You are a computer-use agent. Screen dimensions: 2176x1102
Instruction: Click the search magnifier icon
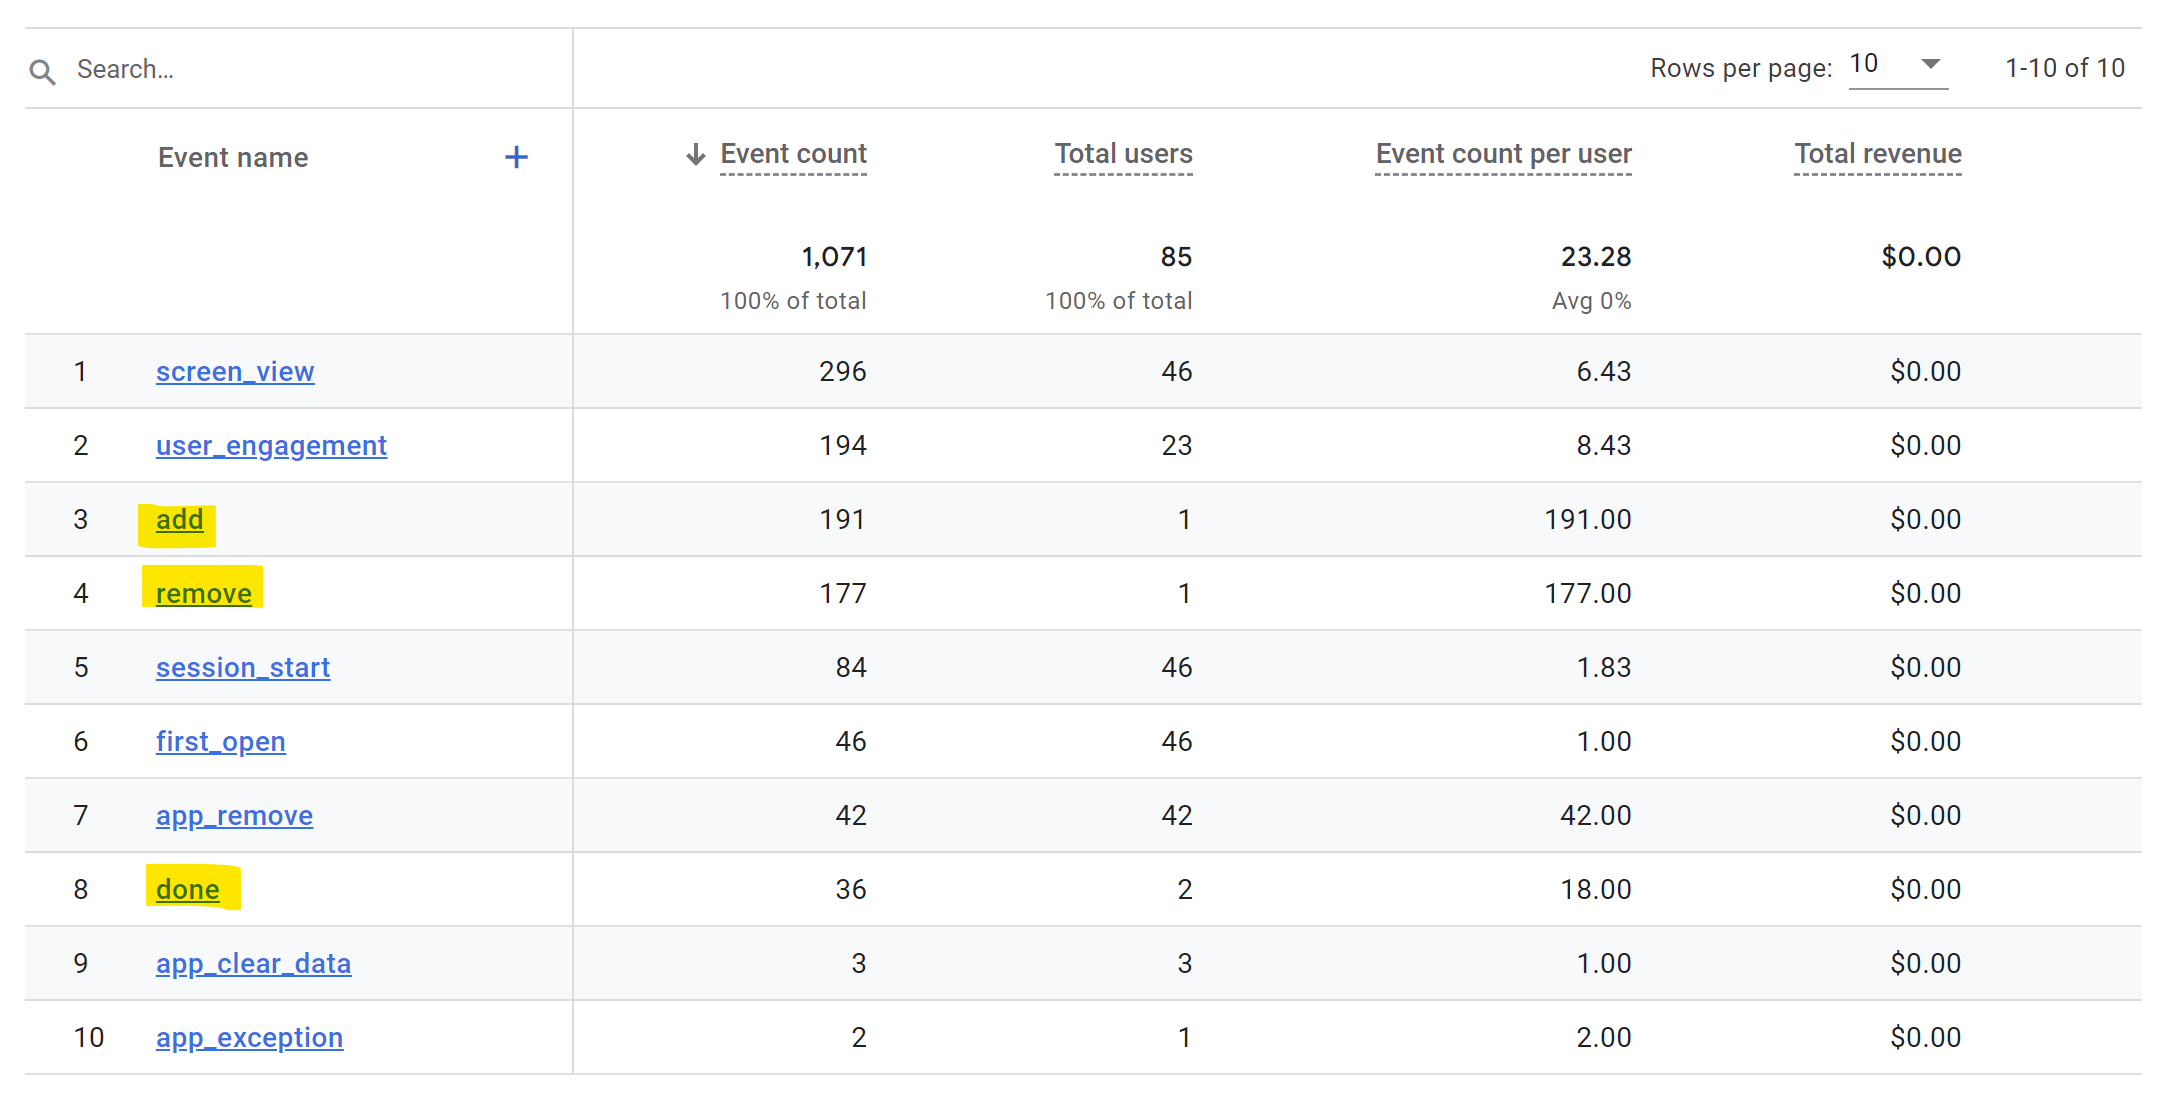pyautogui.click(x=42, y=71)
